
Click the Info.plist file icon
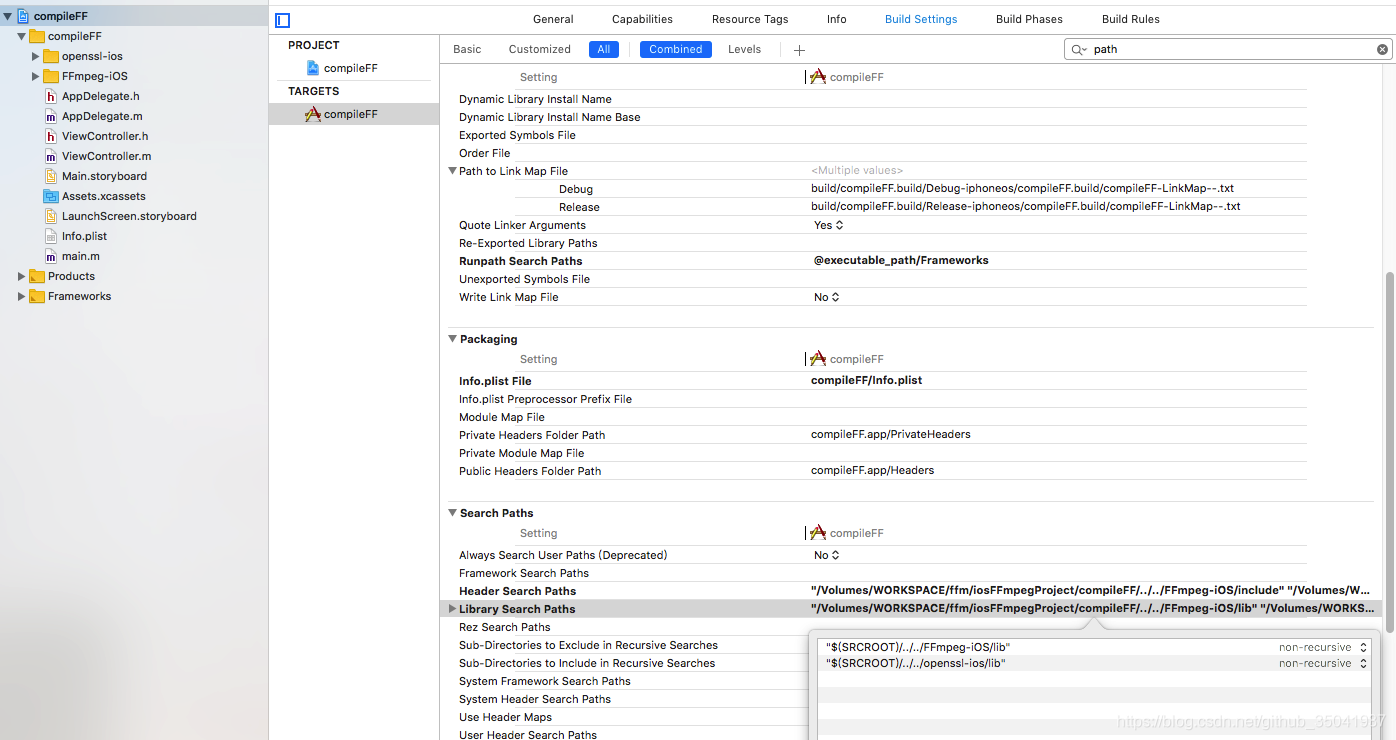pos(52,236)
